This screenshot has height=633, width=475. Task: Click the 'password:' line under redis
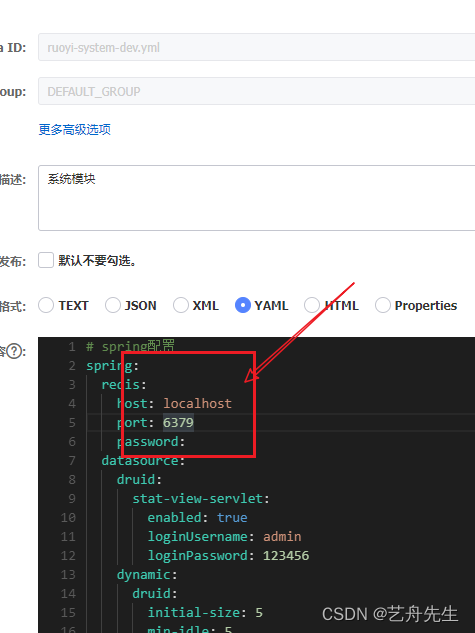click(x=151, y=441)
